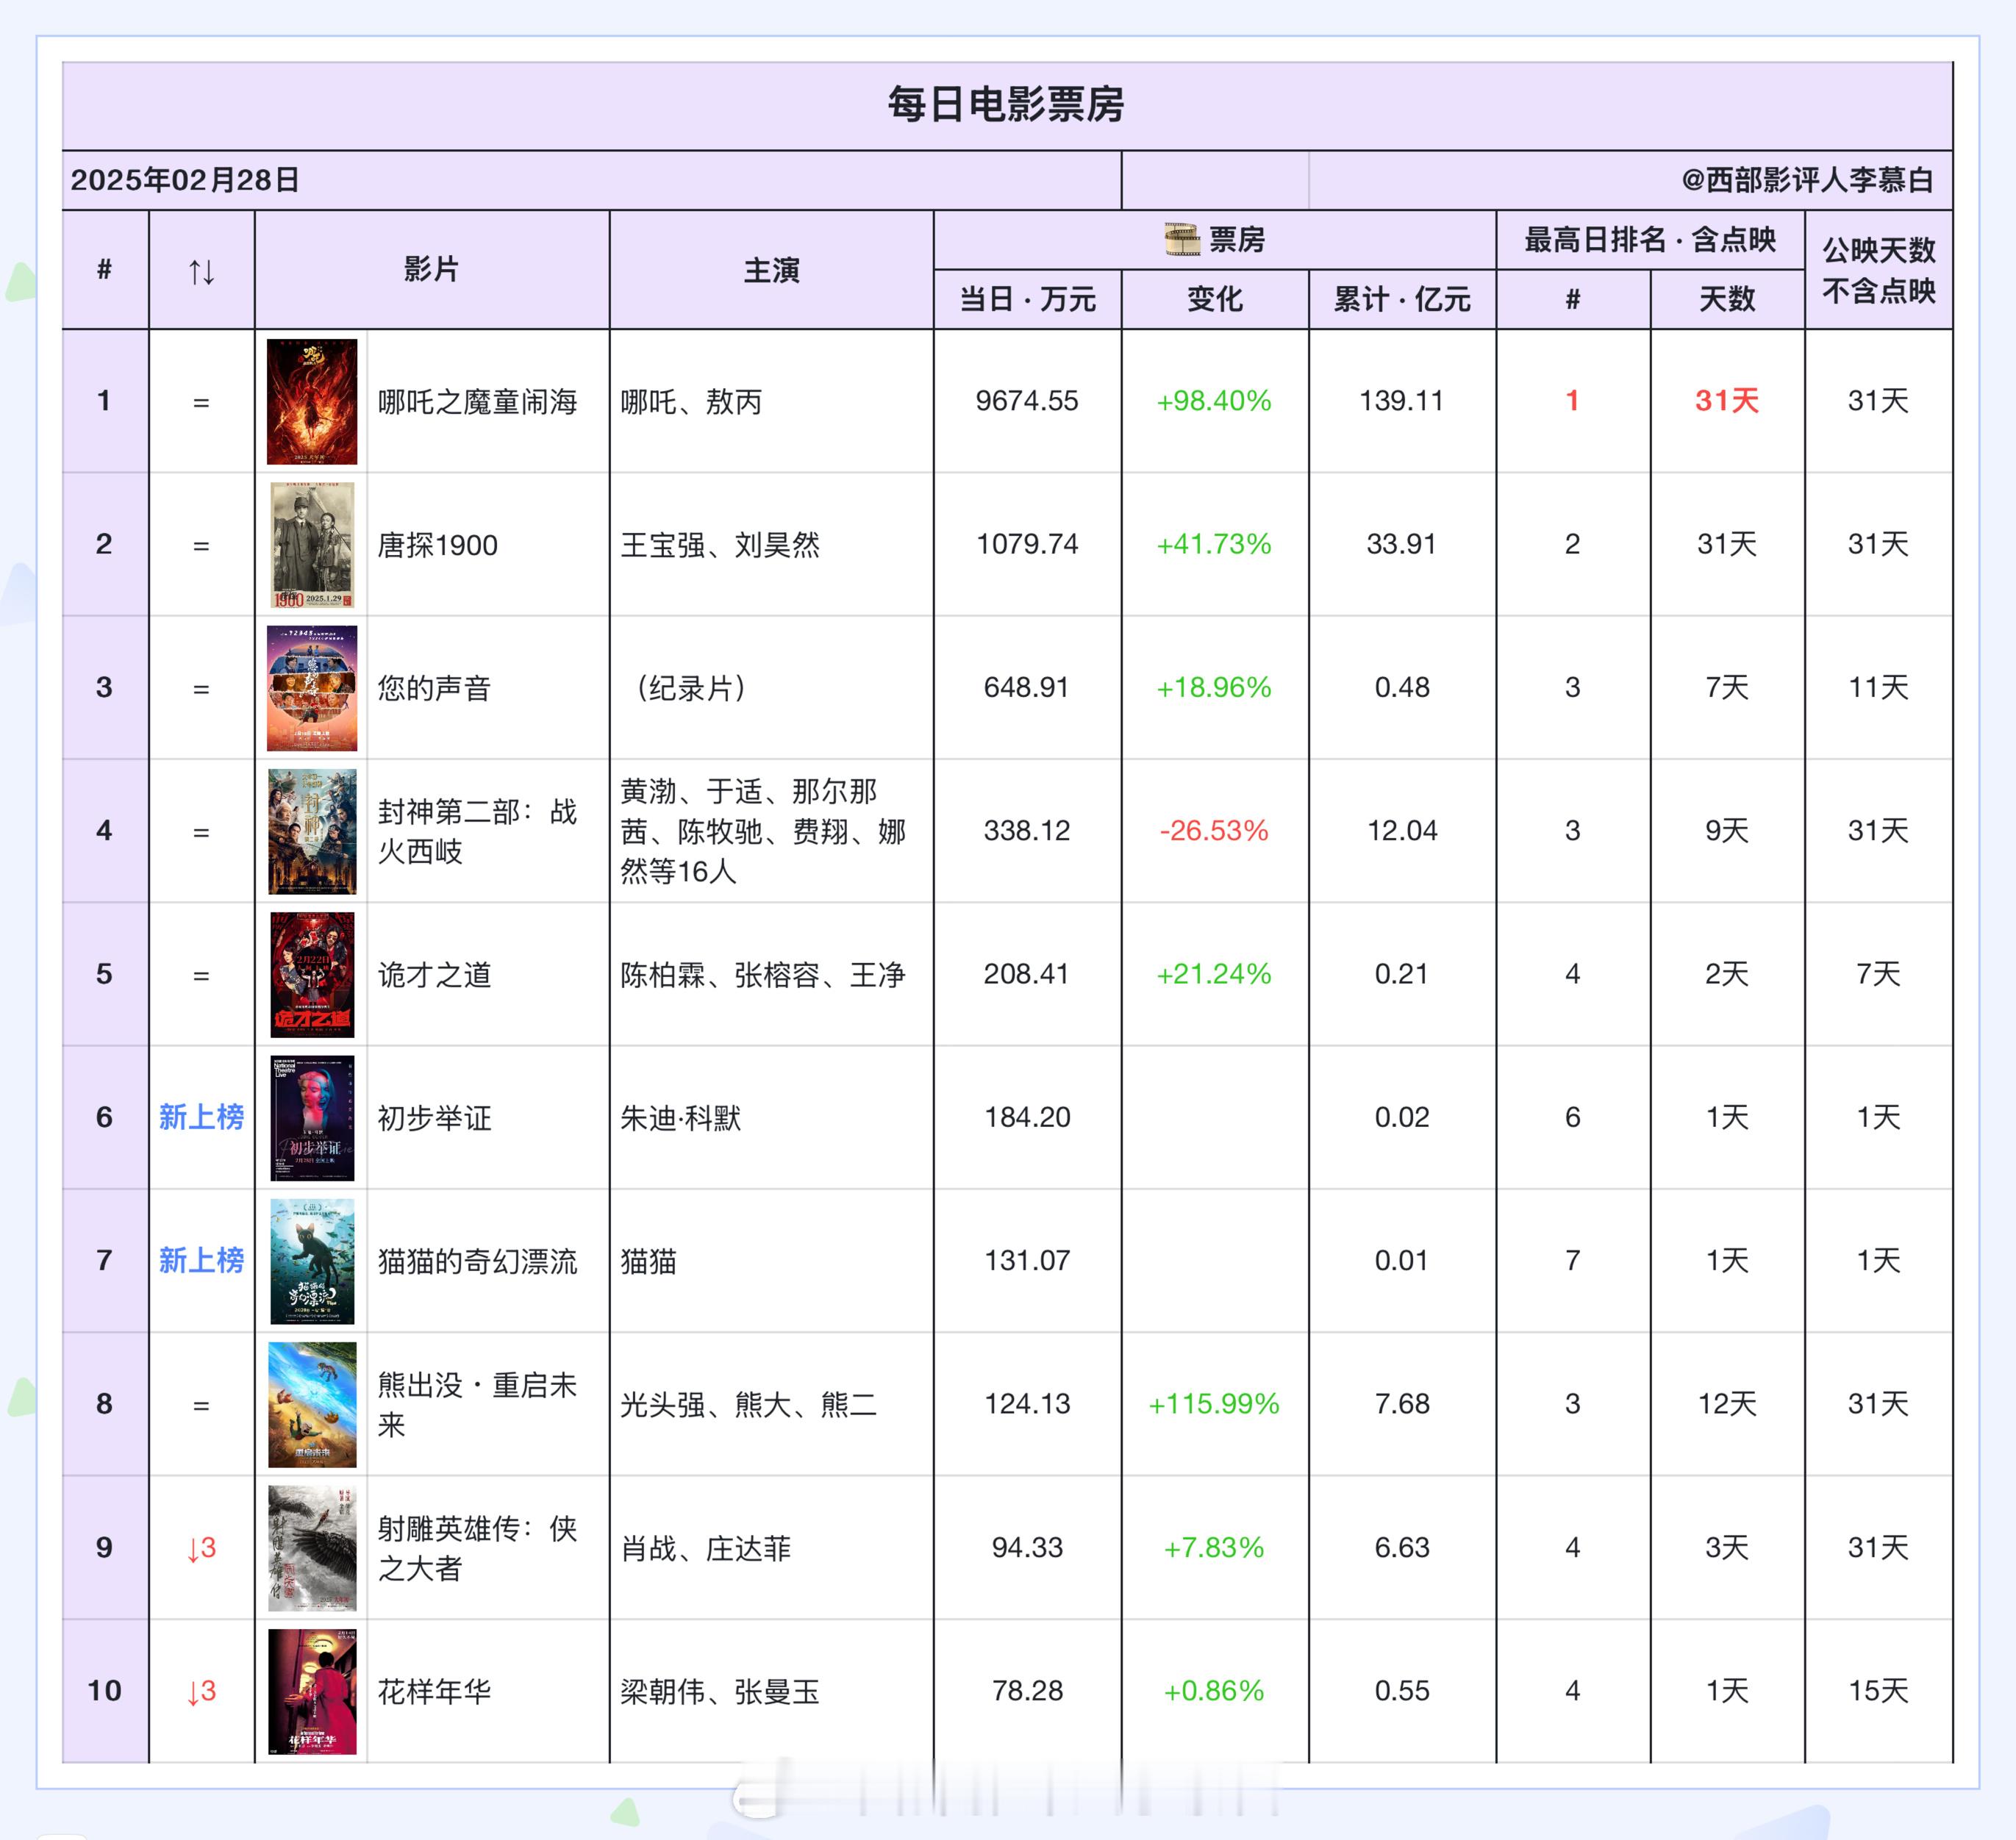Click the daily value 1079.74

click(1027, 544)
